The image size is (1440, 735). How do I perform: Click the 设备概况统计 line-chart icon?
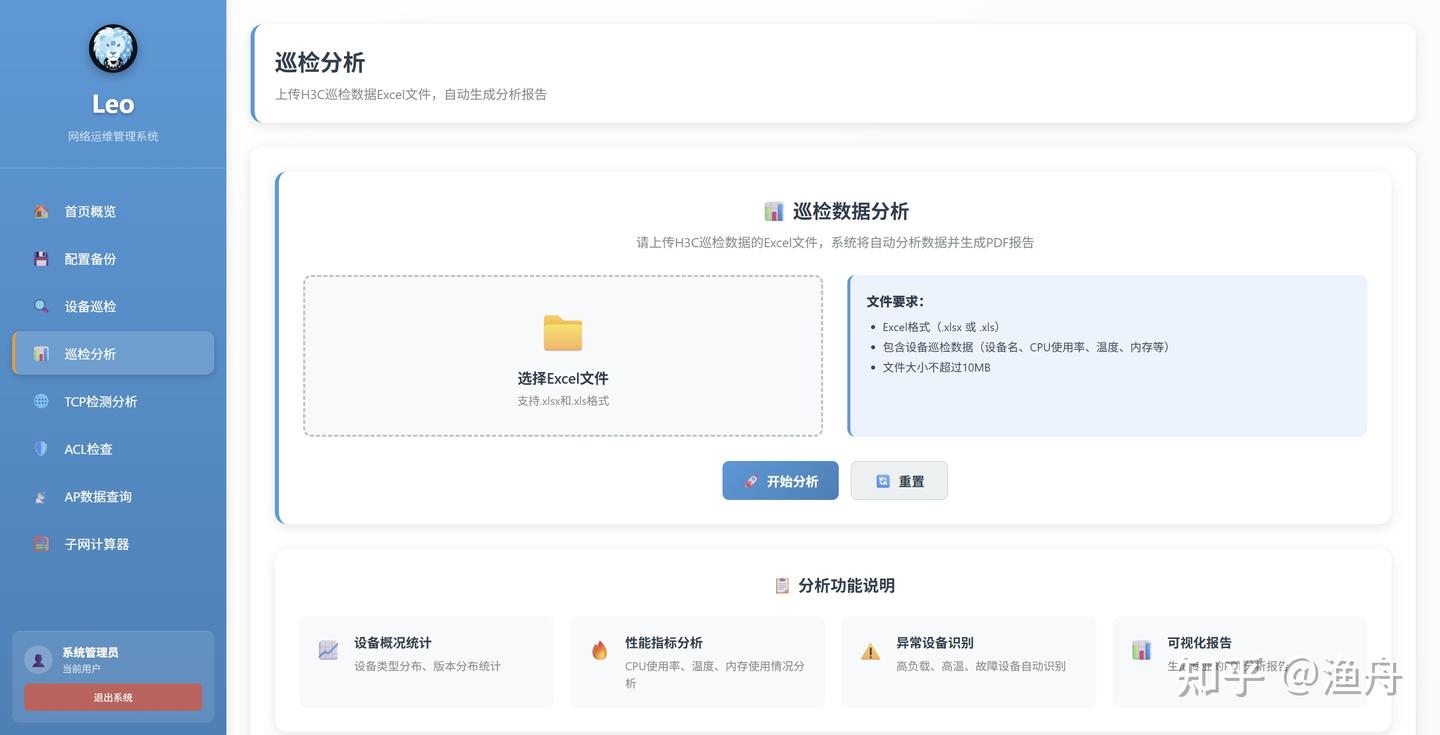328,650
